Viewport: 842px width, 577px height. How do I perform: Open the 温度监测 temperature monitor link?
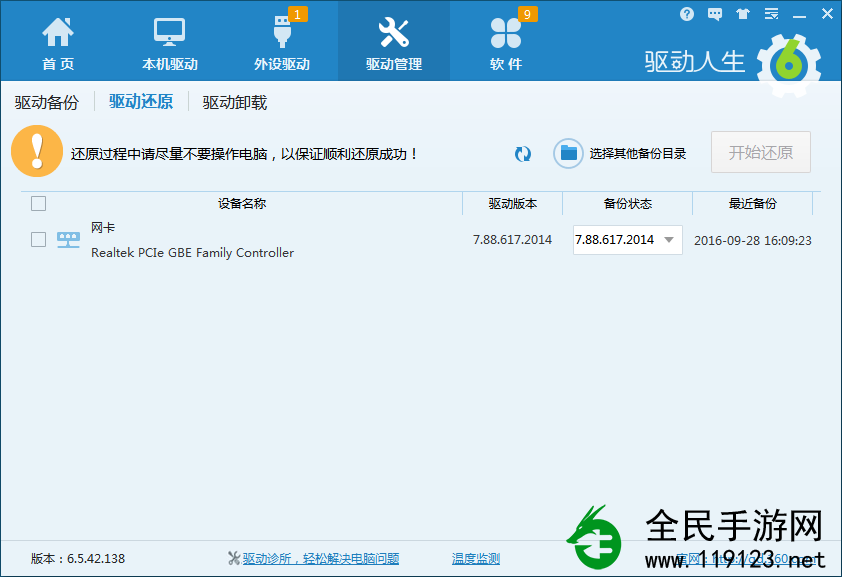pyautogui.click(x=476, y=558)
